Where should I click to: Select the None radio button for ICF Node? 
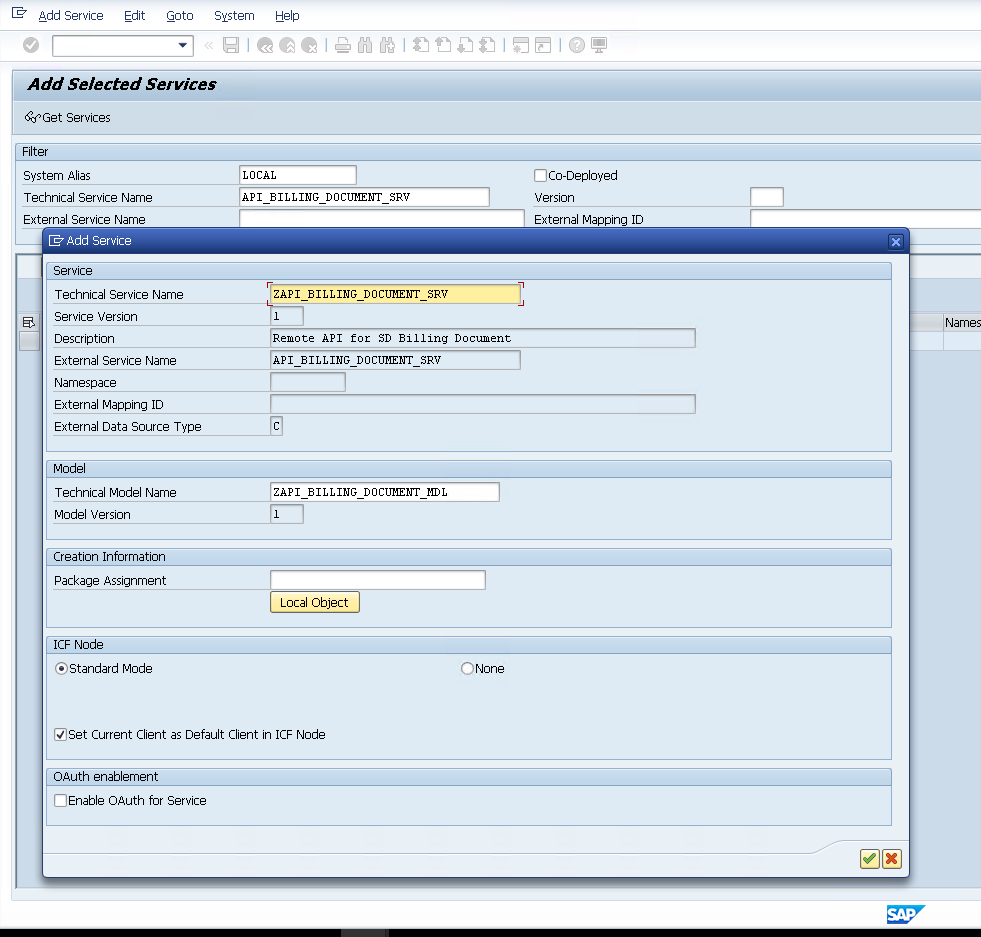point(467,669)
